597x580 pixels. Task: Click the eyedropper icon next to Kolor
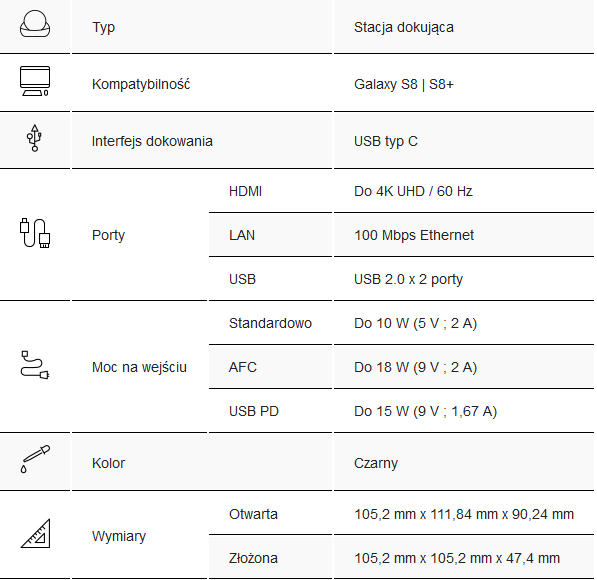click(35, 459)
